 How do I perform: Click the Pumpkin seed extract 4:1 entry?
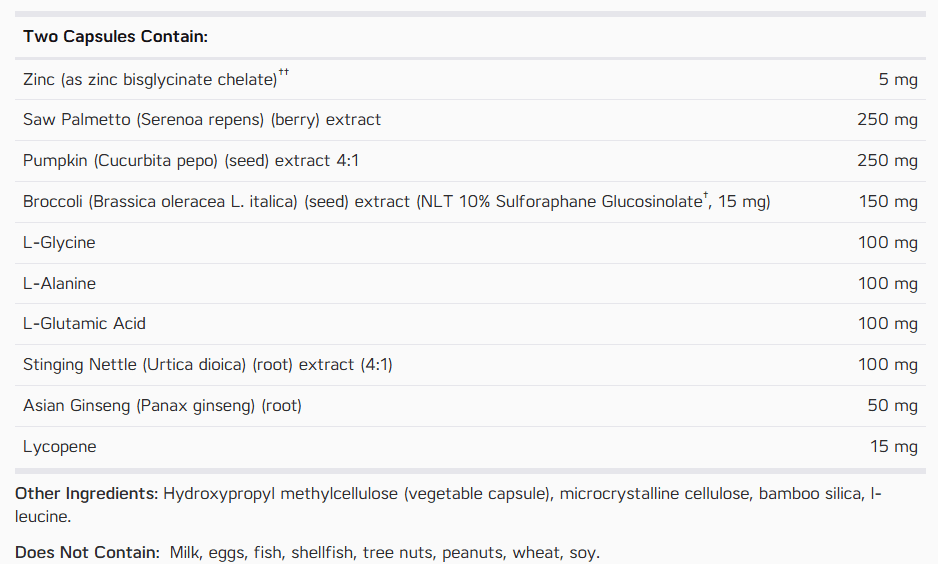pos(191,161)
